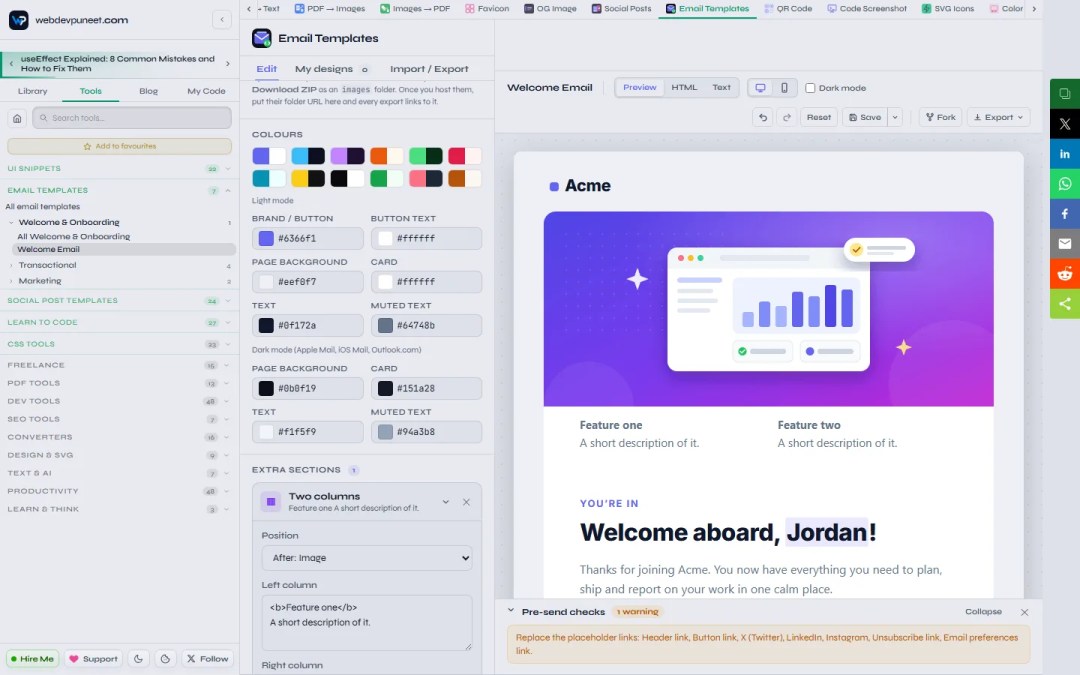Collapse the Two columns section with its chevron
Image resolution: width=1080 pixels, height=675 pixels.
click(x=446, y=502)
